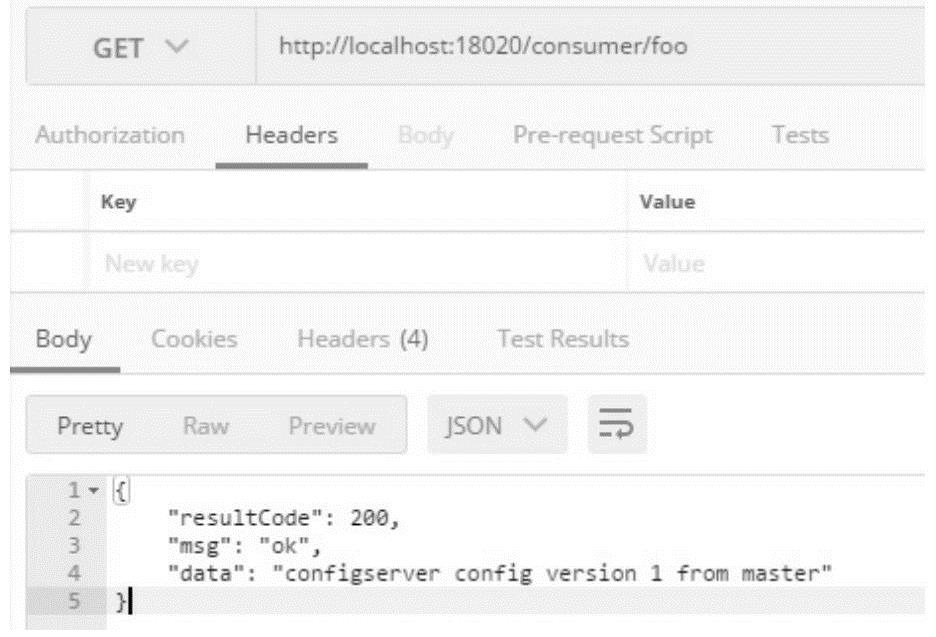Select the request Headers tab
Image resolution: width=936 pixels, height=637 pixels.
[292, 135]
